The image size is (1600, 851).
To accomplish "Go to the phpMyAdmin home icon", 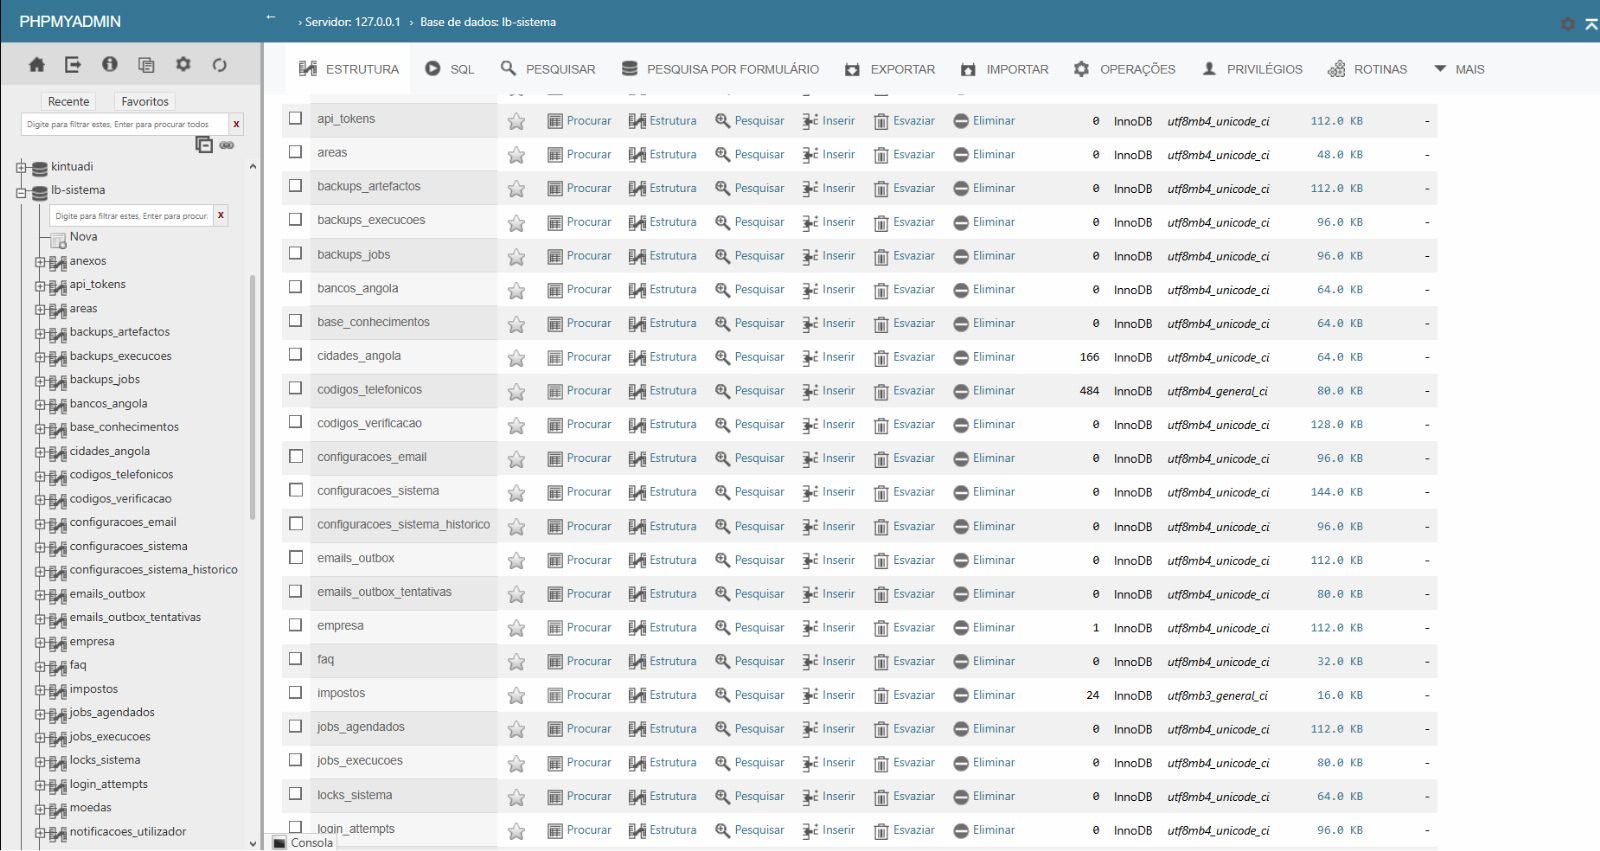I will coord(37,65).
